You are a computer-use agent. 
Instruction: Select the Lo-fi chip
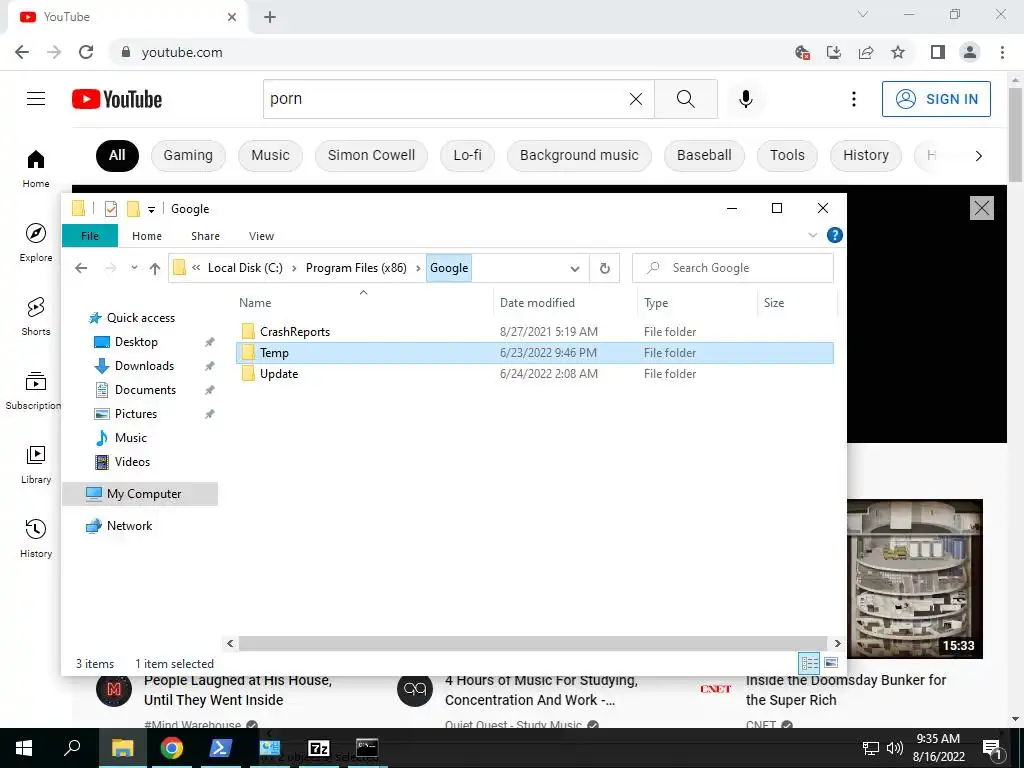point(468,155)
